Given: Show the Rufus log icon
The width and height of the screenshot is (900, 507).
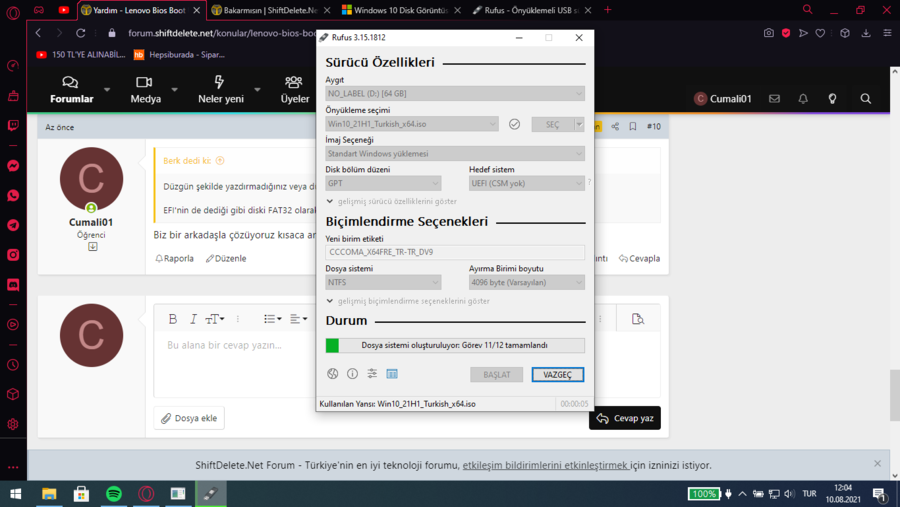Looking at the screenshot, I should [x=392, y=374].
